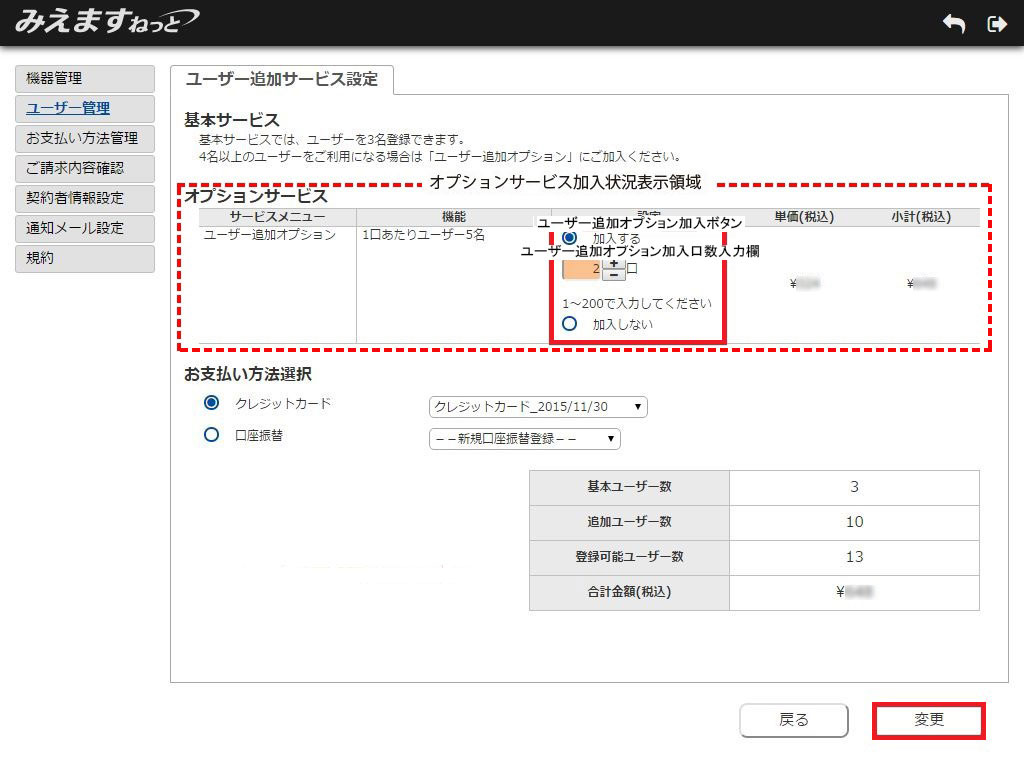
Task: Select the 加入しない radio button
Action: [x=570, y=323]
